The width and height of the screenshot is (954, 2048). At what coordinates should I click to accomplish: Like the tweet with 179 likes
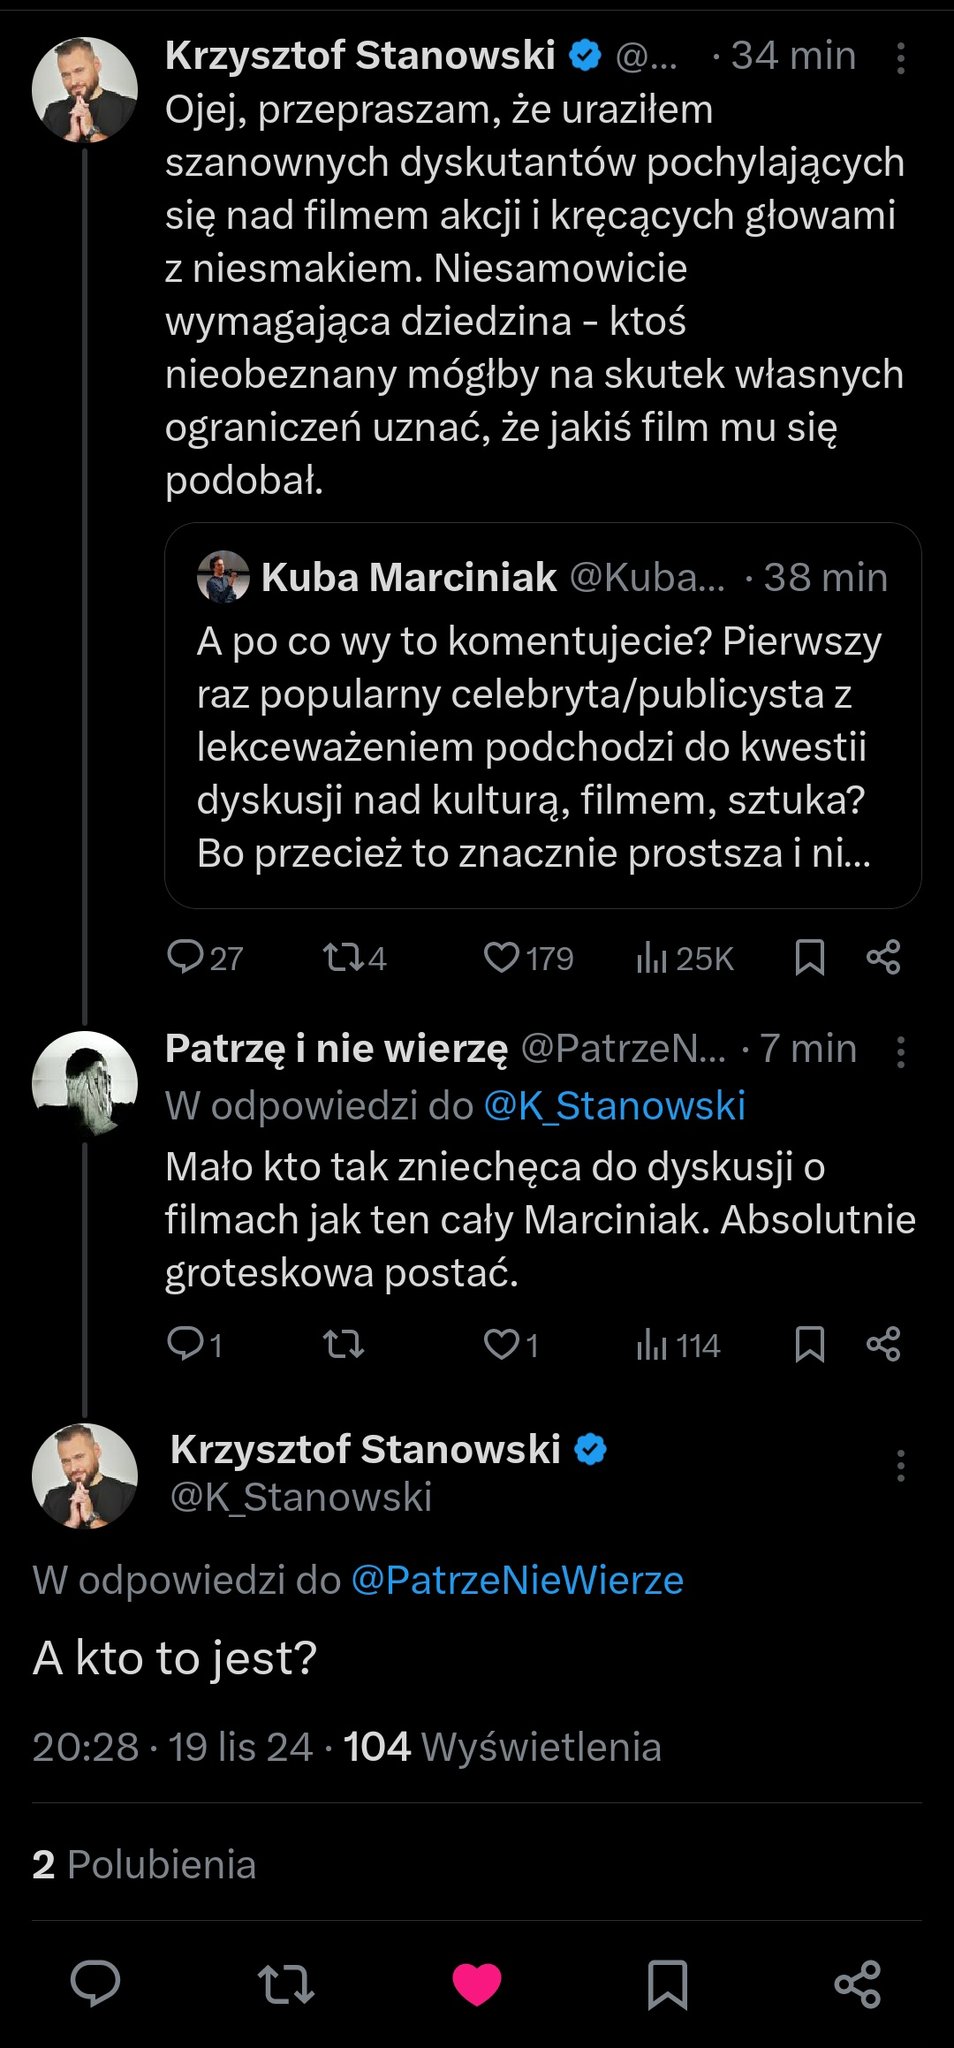click(x=501, y=957)
